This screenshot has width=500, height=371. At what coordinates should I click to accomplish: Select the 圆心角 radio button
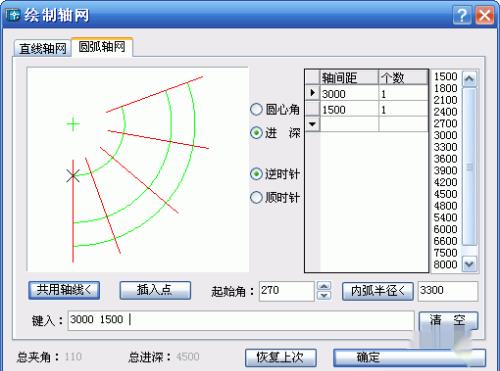256,109
